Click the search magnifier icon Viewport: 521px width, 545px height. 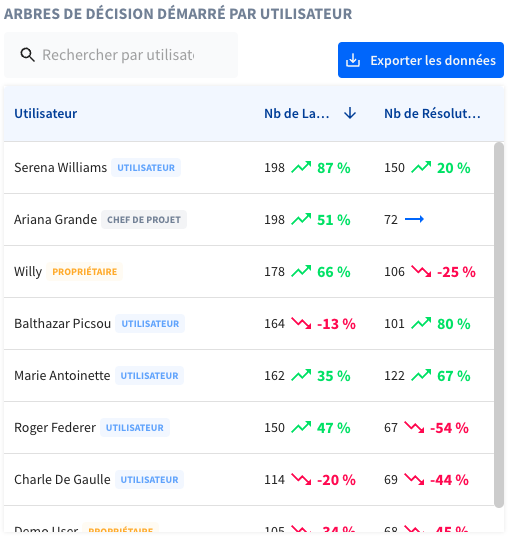(x=27, y=55)
